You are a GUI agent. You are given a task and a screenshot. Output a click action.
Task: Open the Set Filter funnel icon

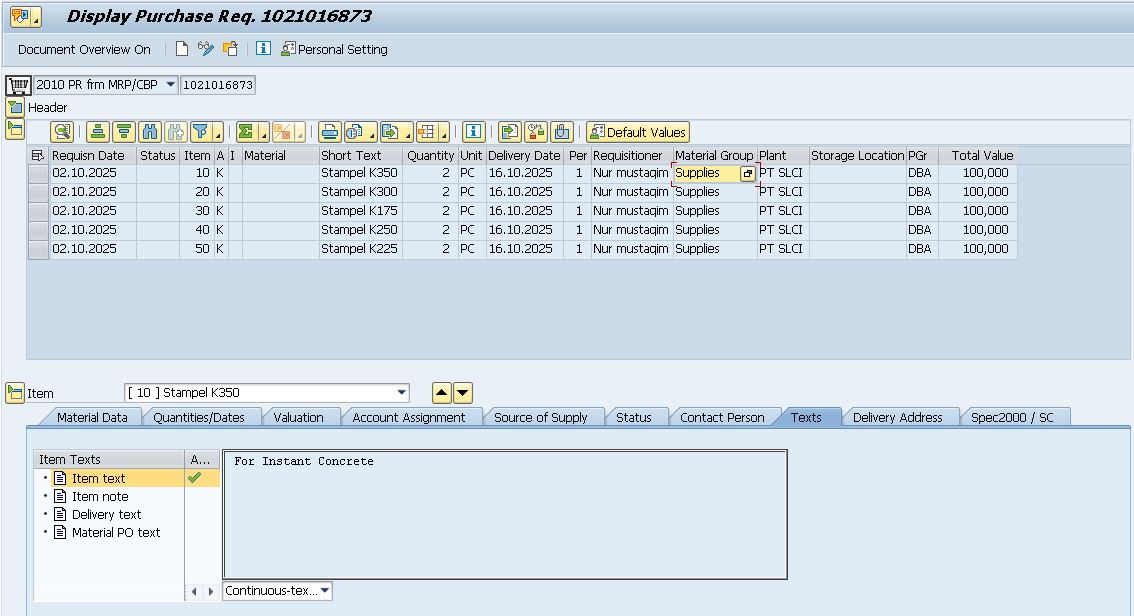[201, 132]
